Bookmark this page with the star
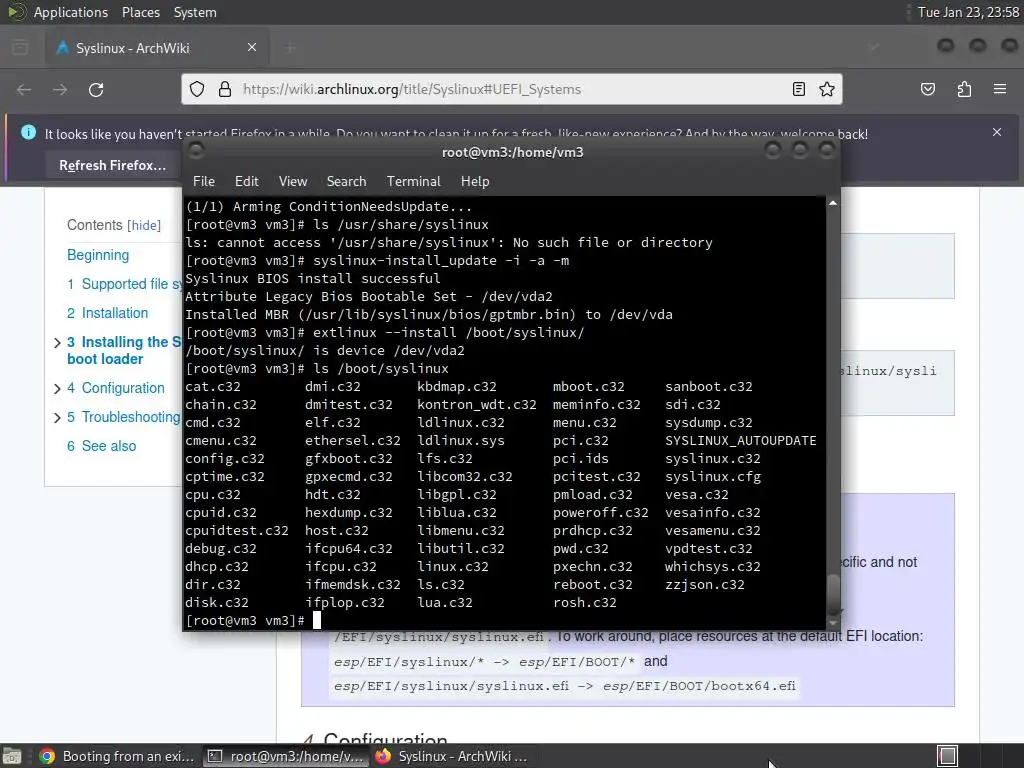The height and width of the screenshot is (768, 1024). (827, 89)
